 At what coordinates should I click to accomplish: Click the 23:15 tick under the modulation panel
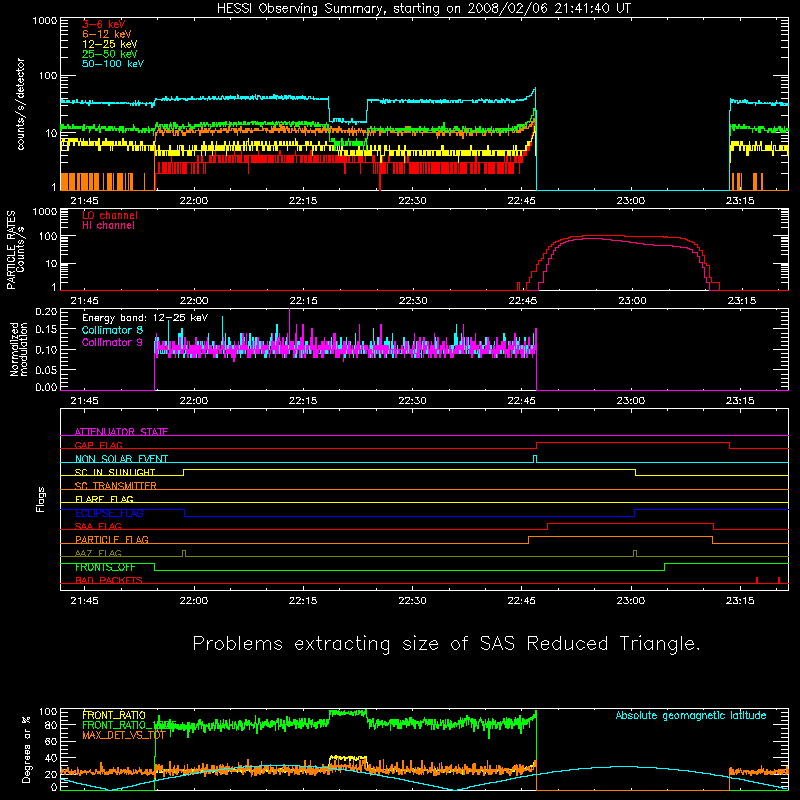click(740, 401)
